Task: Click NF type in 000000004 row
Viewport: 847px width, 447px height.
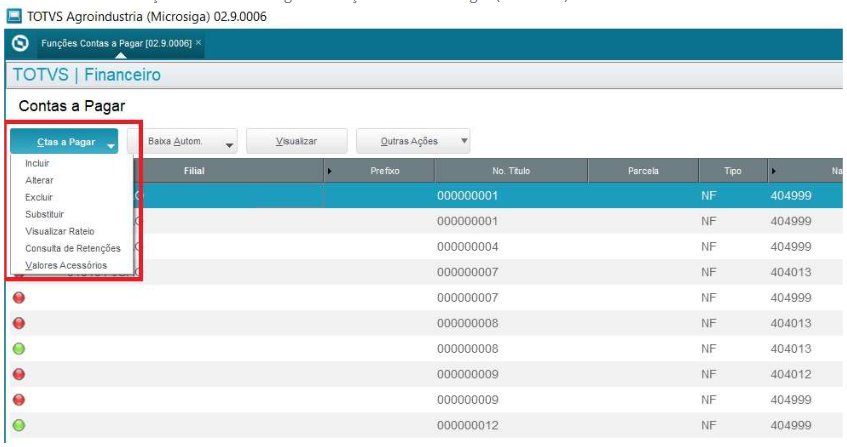Action: [x=709, y=247]
